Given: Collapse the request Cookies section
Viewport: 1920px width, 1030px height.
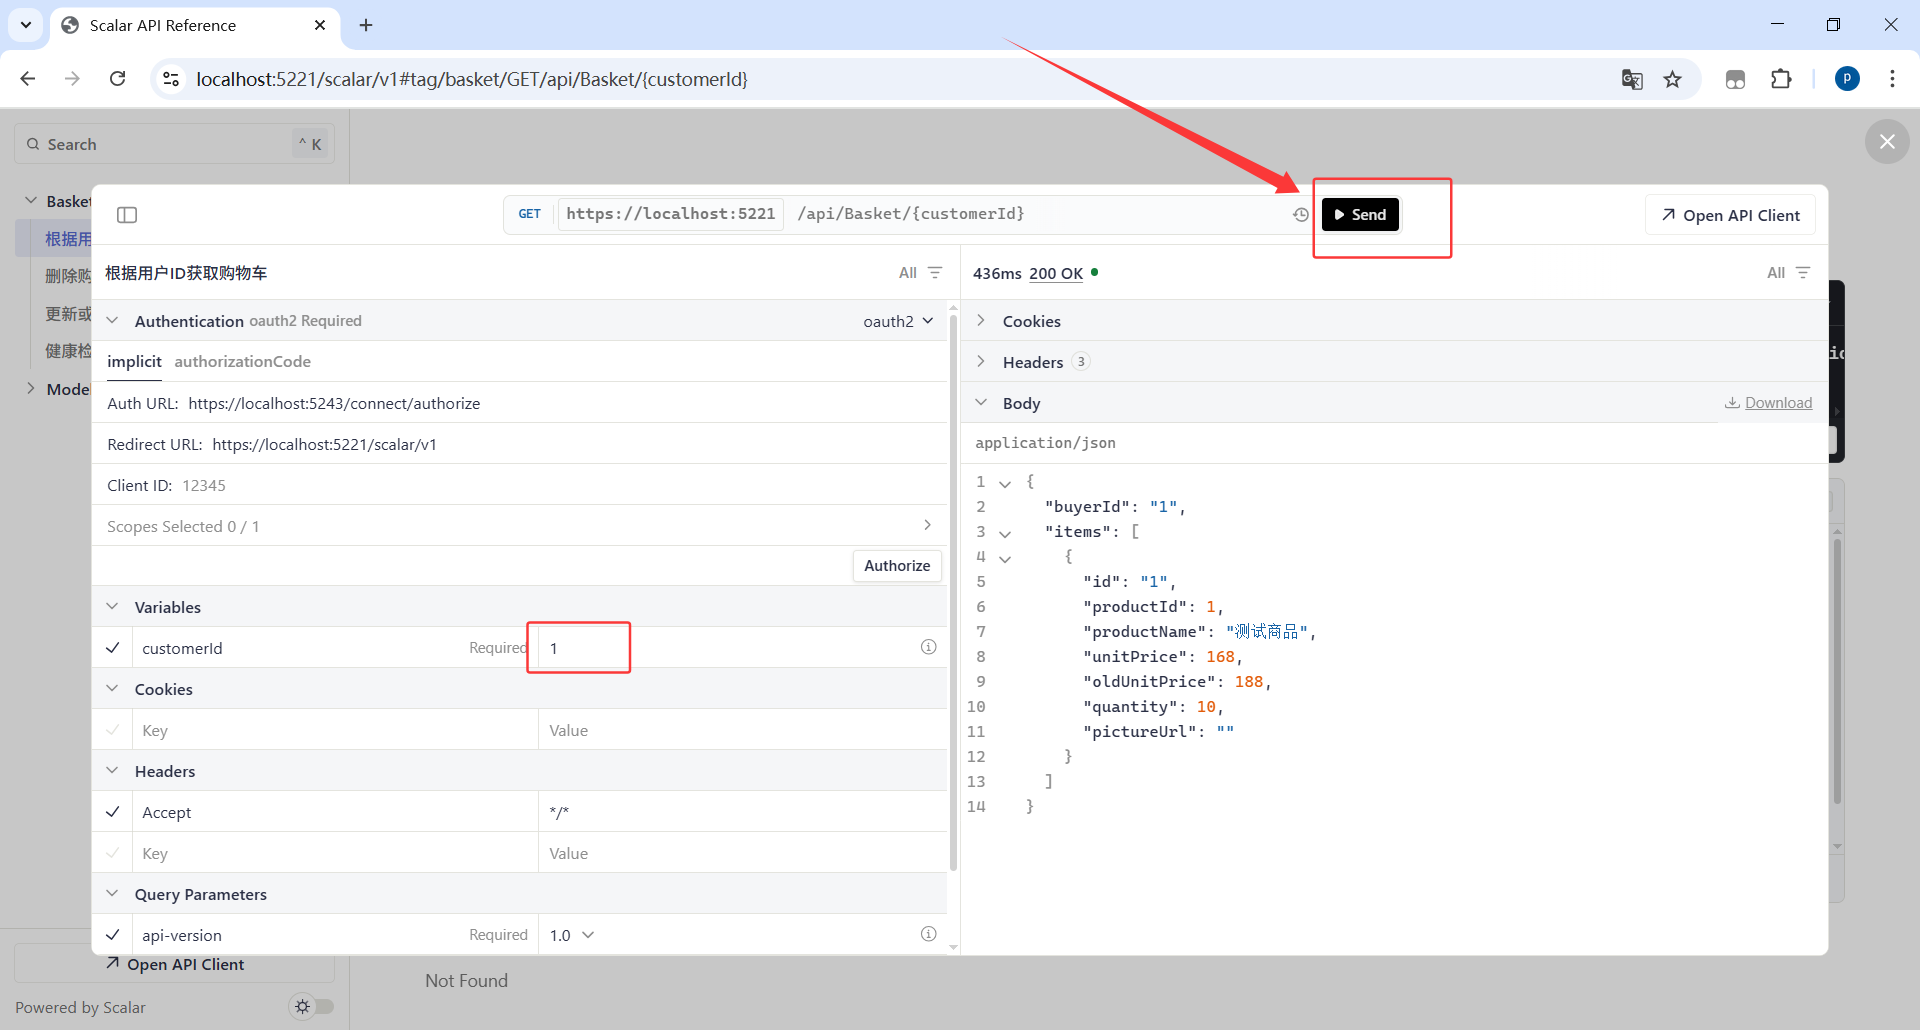Looking at the screenshot, I should coord(112,689).
